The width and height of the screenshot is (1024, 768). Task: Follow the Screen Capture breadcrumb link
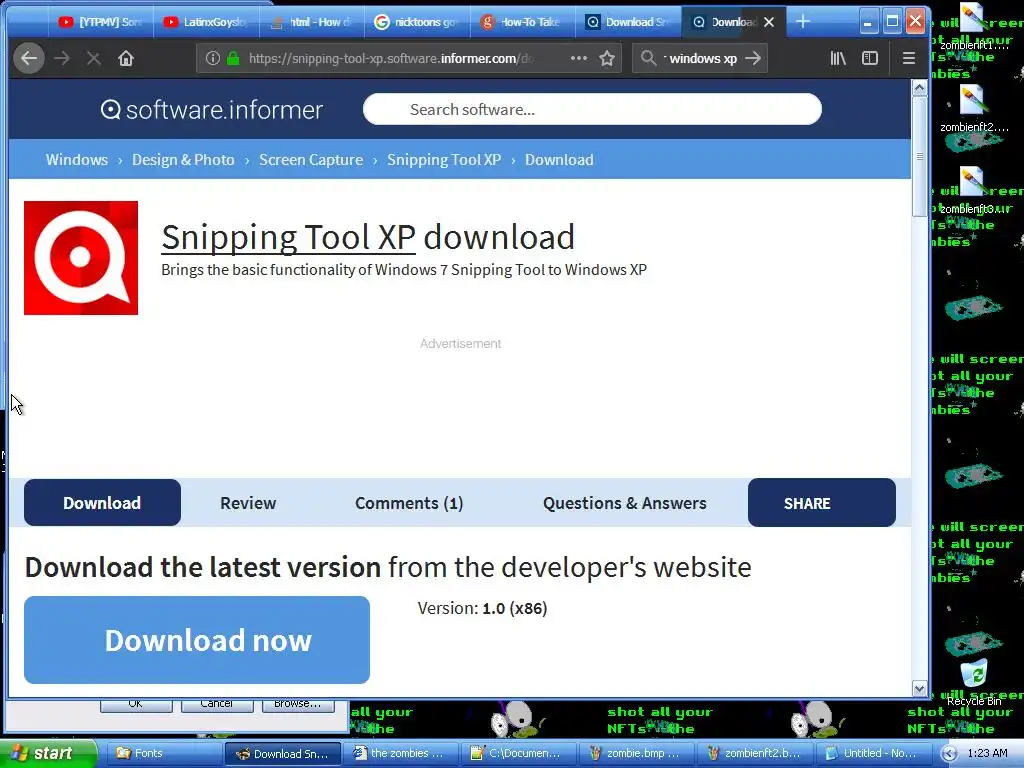311,160
